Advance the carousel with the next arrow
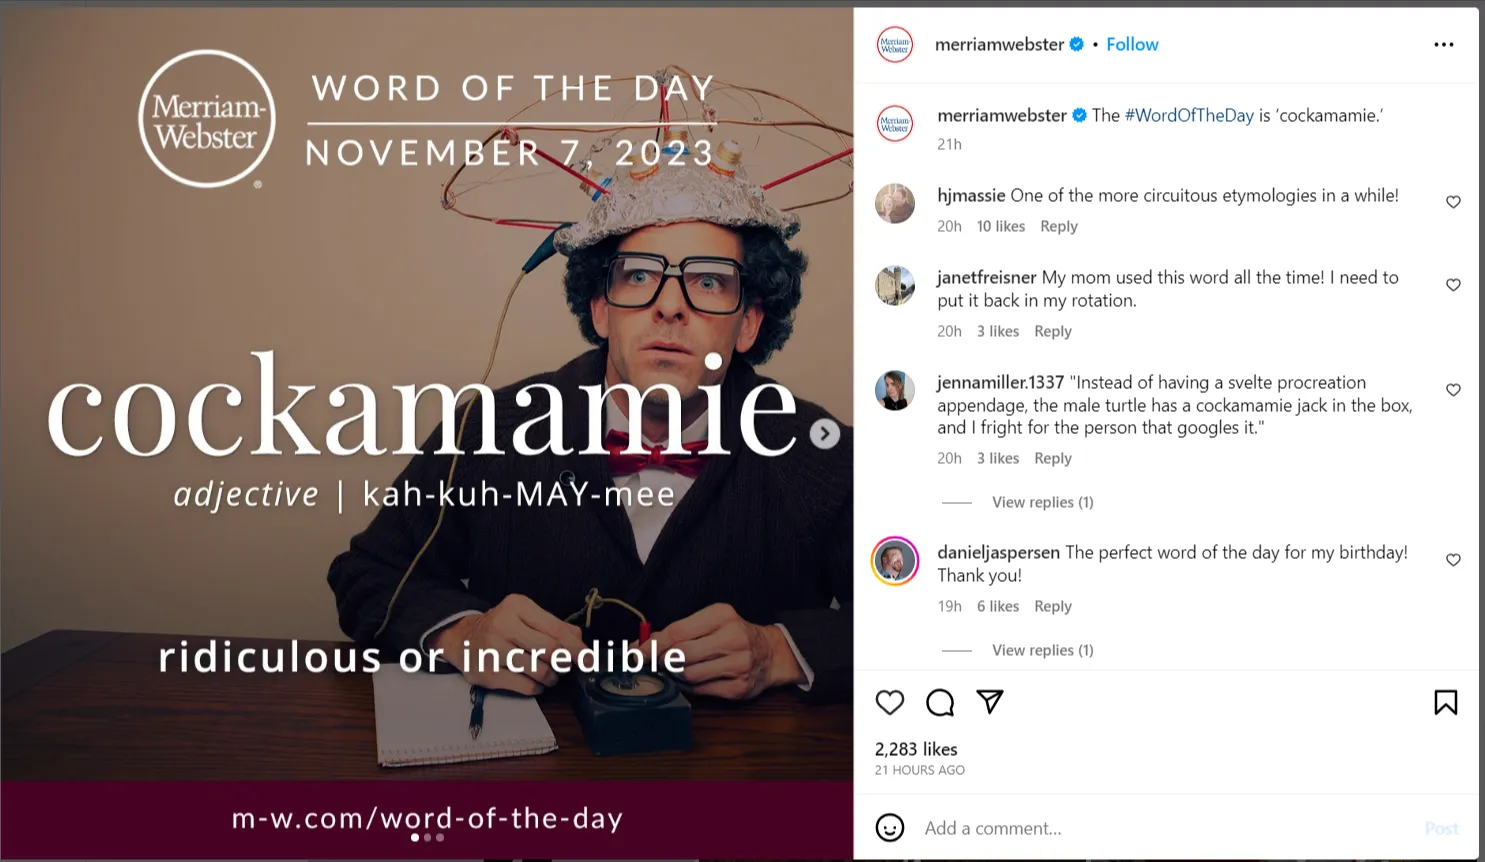Viewport: 1485px width, 862px height. point(824,433)
